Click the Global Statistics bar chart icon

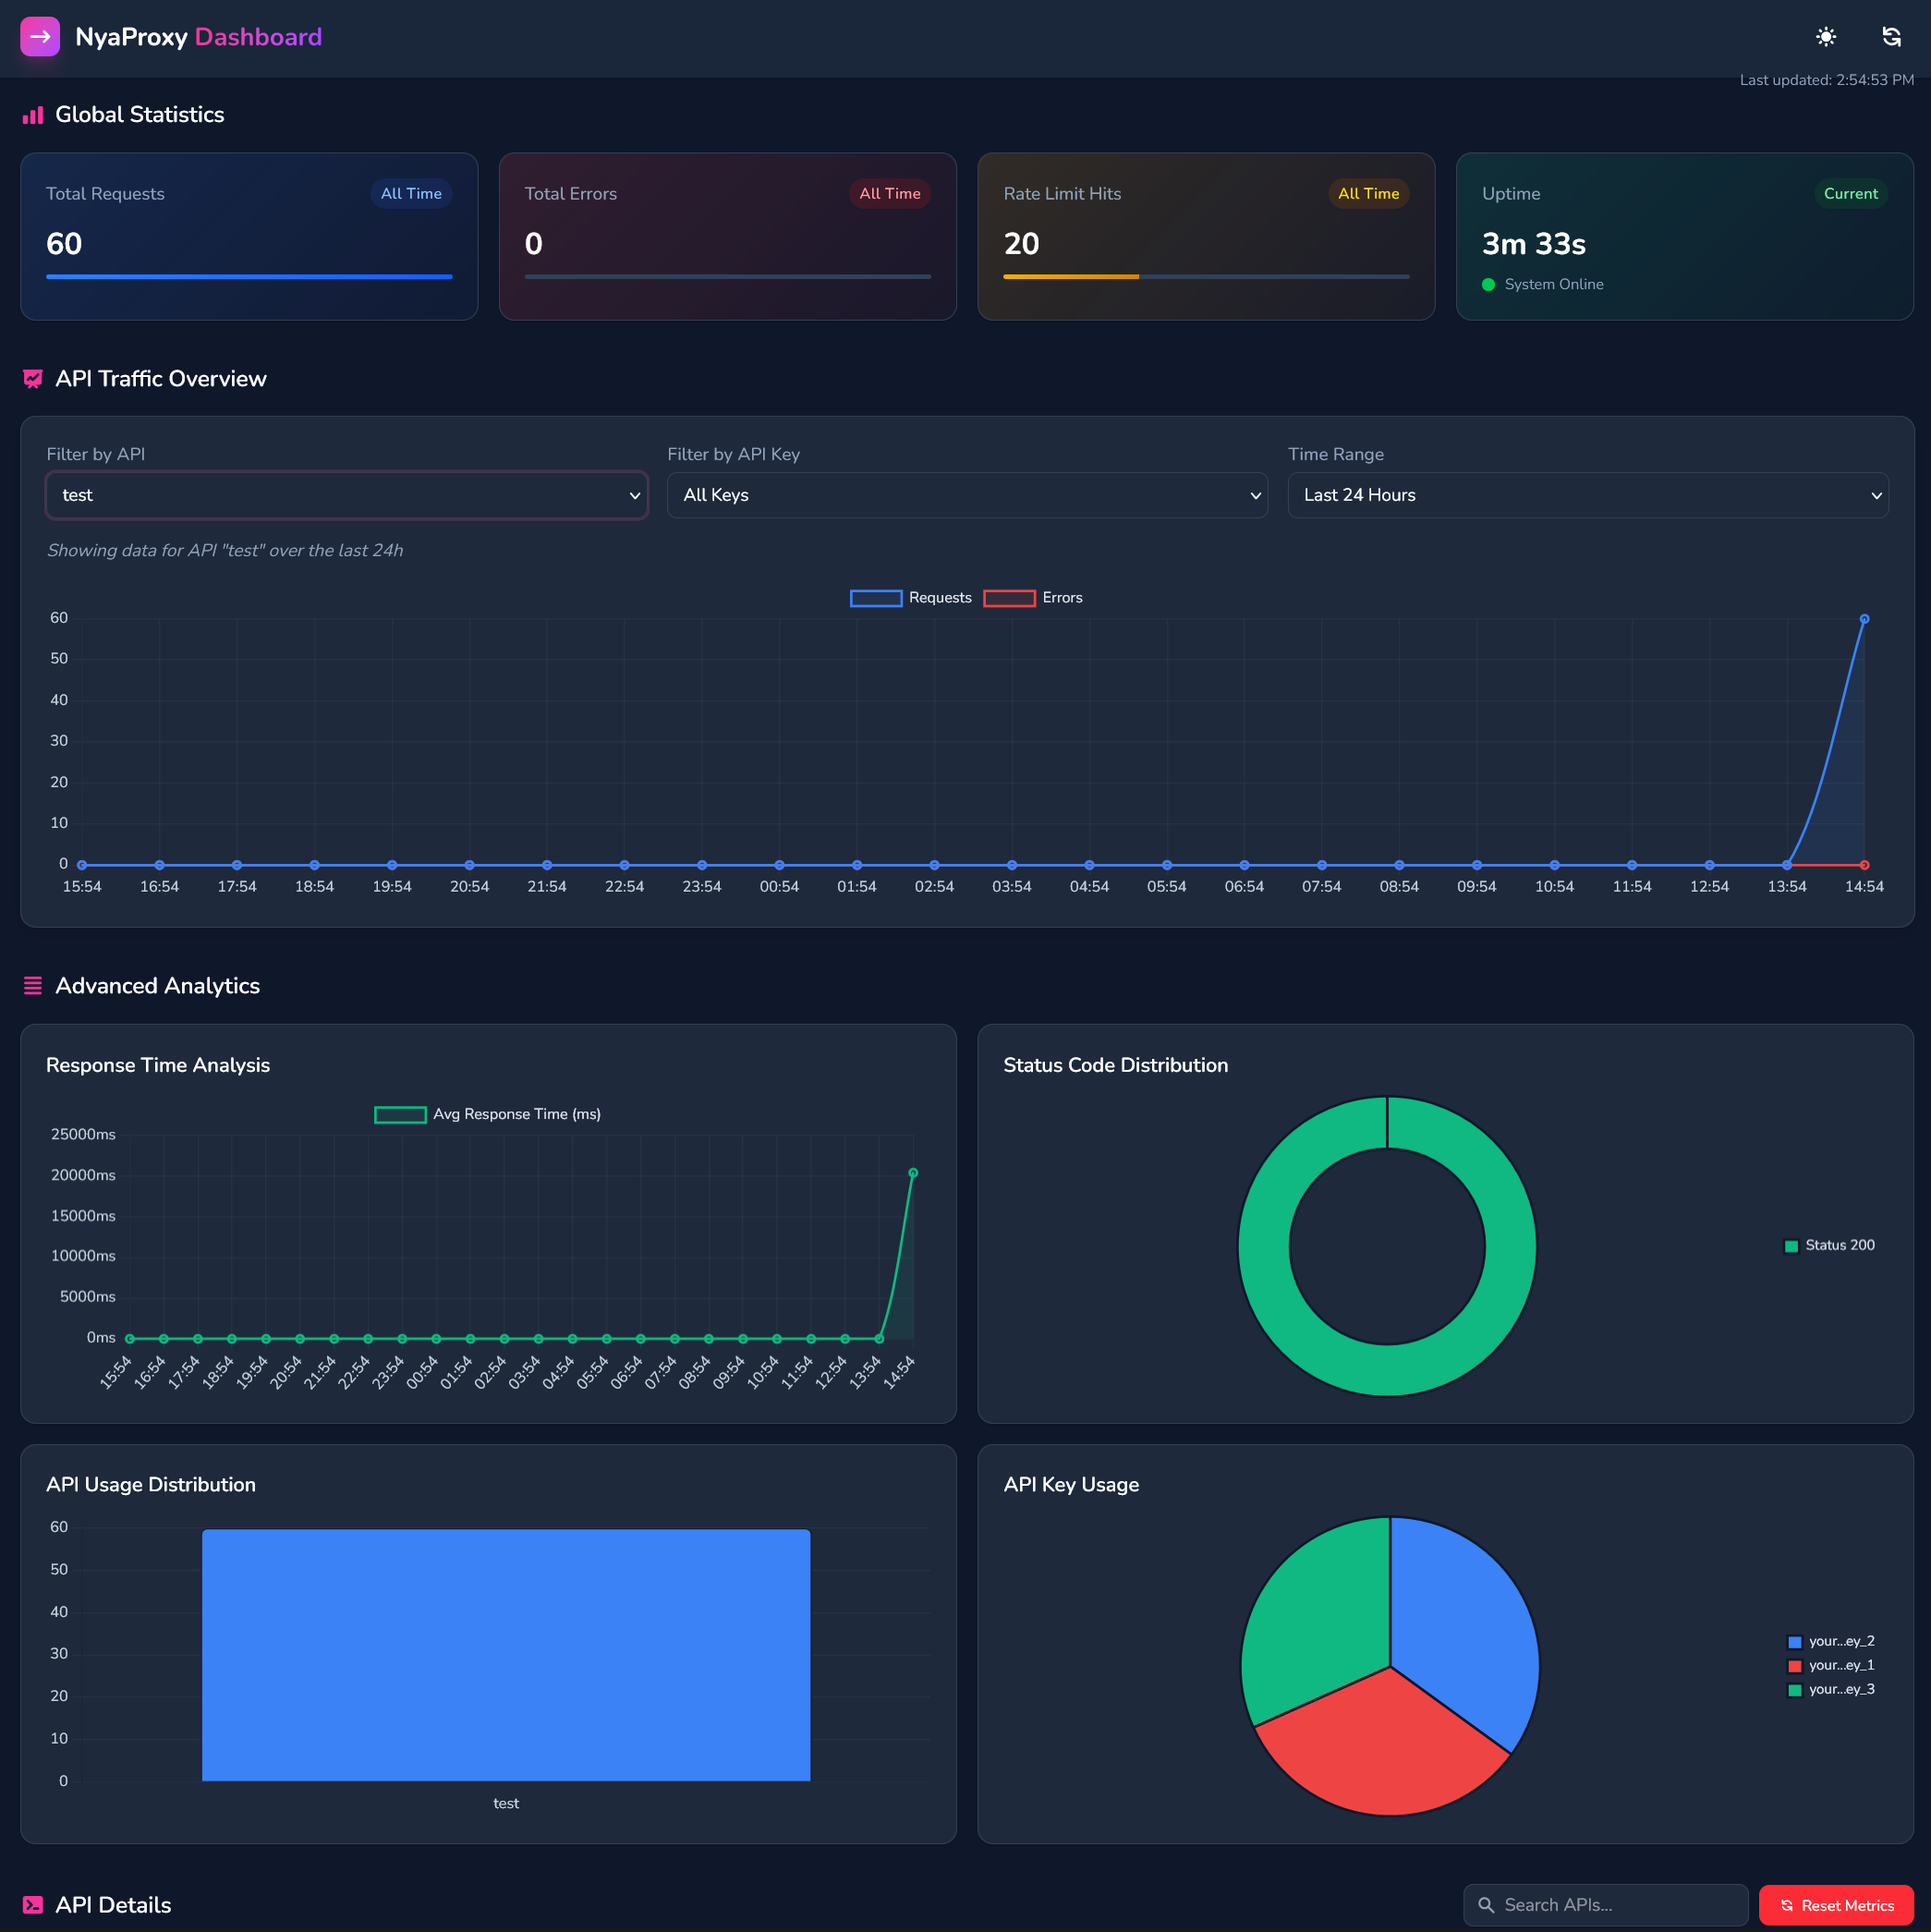[33, 115]
